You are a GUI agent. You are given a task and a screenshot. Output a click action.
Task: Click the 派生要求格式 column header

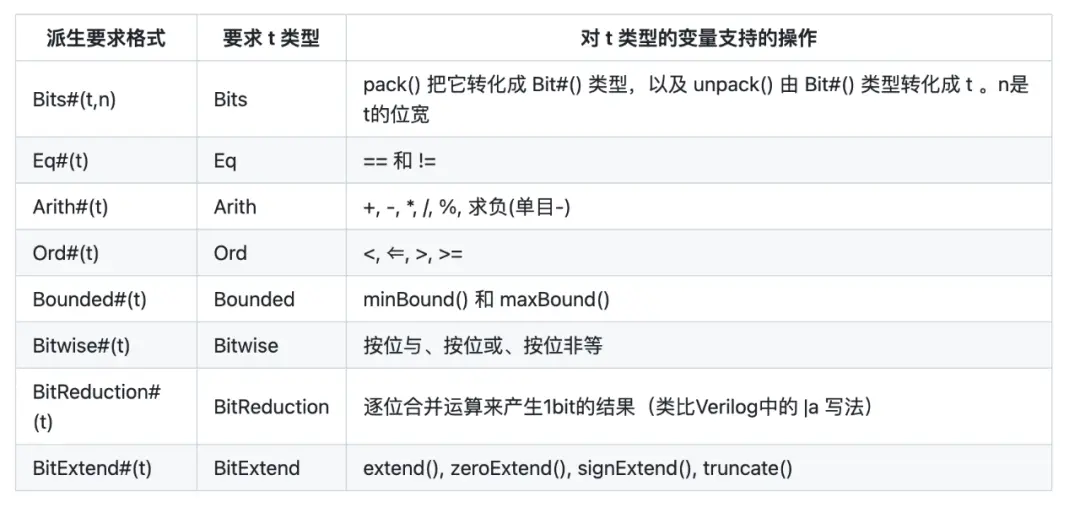pyautogui.click(x=106, y=39)
